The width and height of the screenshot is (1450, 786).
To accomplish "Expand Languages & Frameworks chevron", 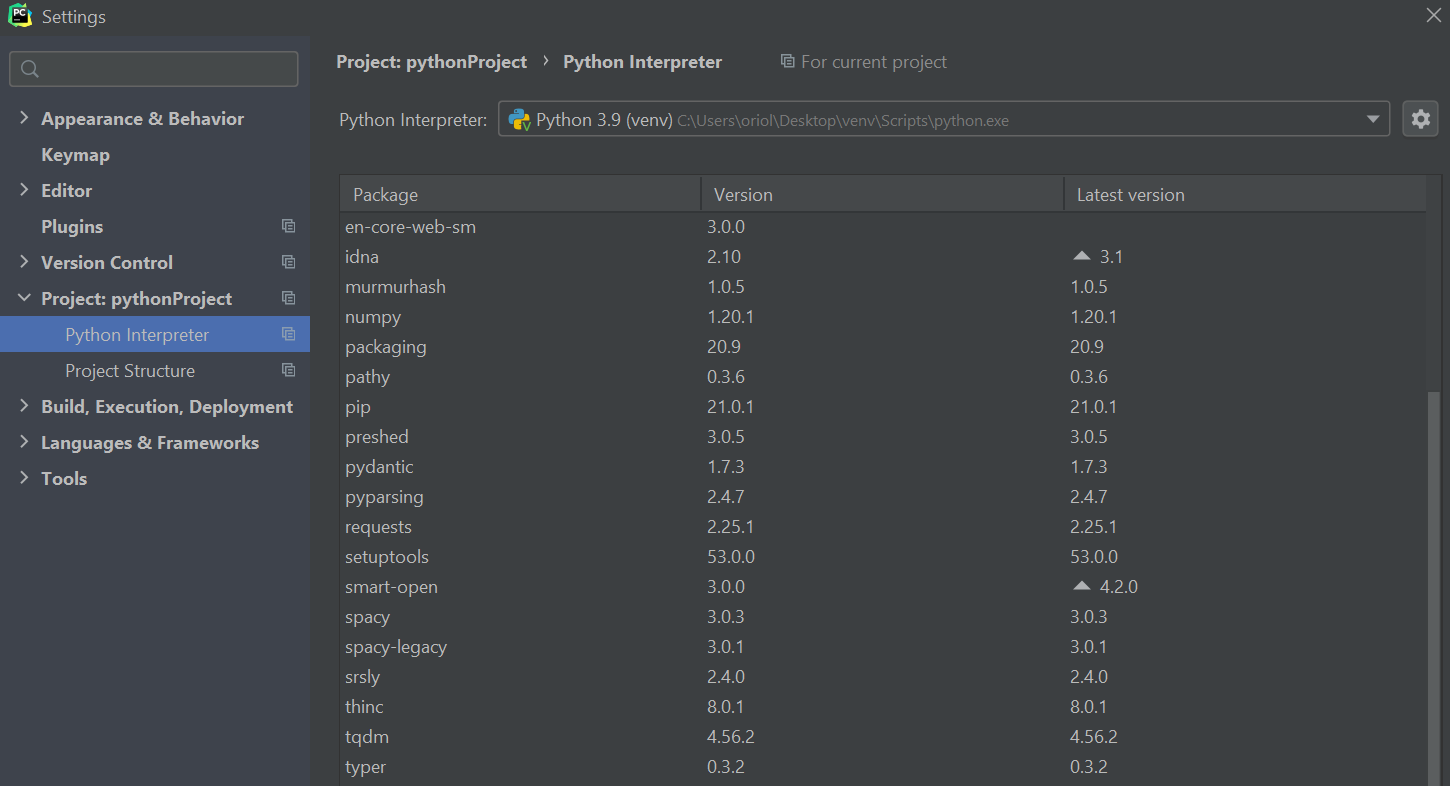I will [24, 442].
